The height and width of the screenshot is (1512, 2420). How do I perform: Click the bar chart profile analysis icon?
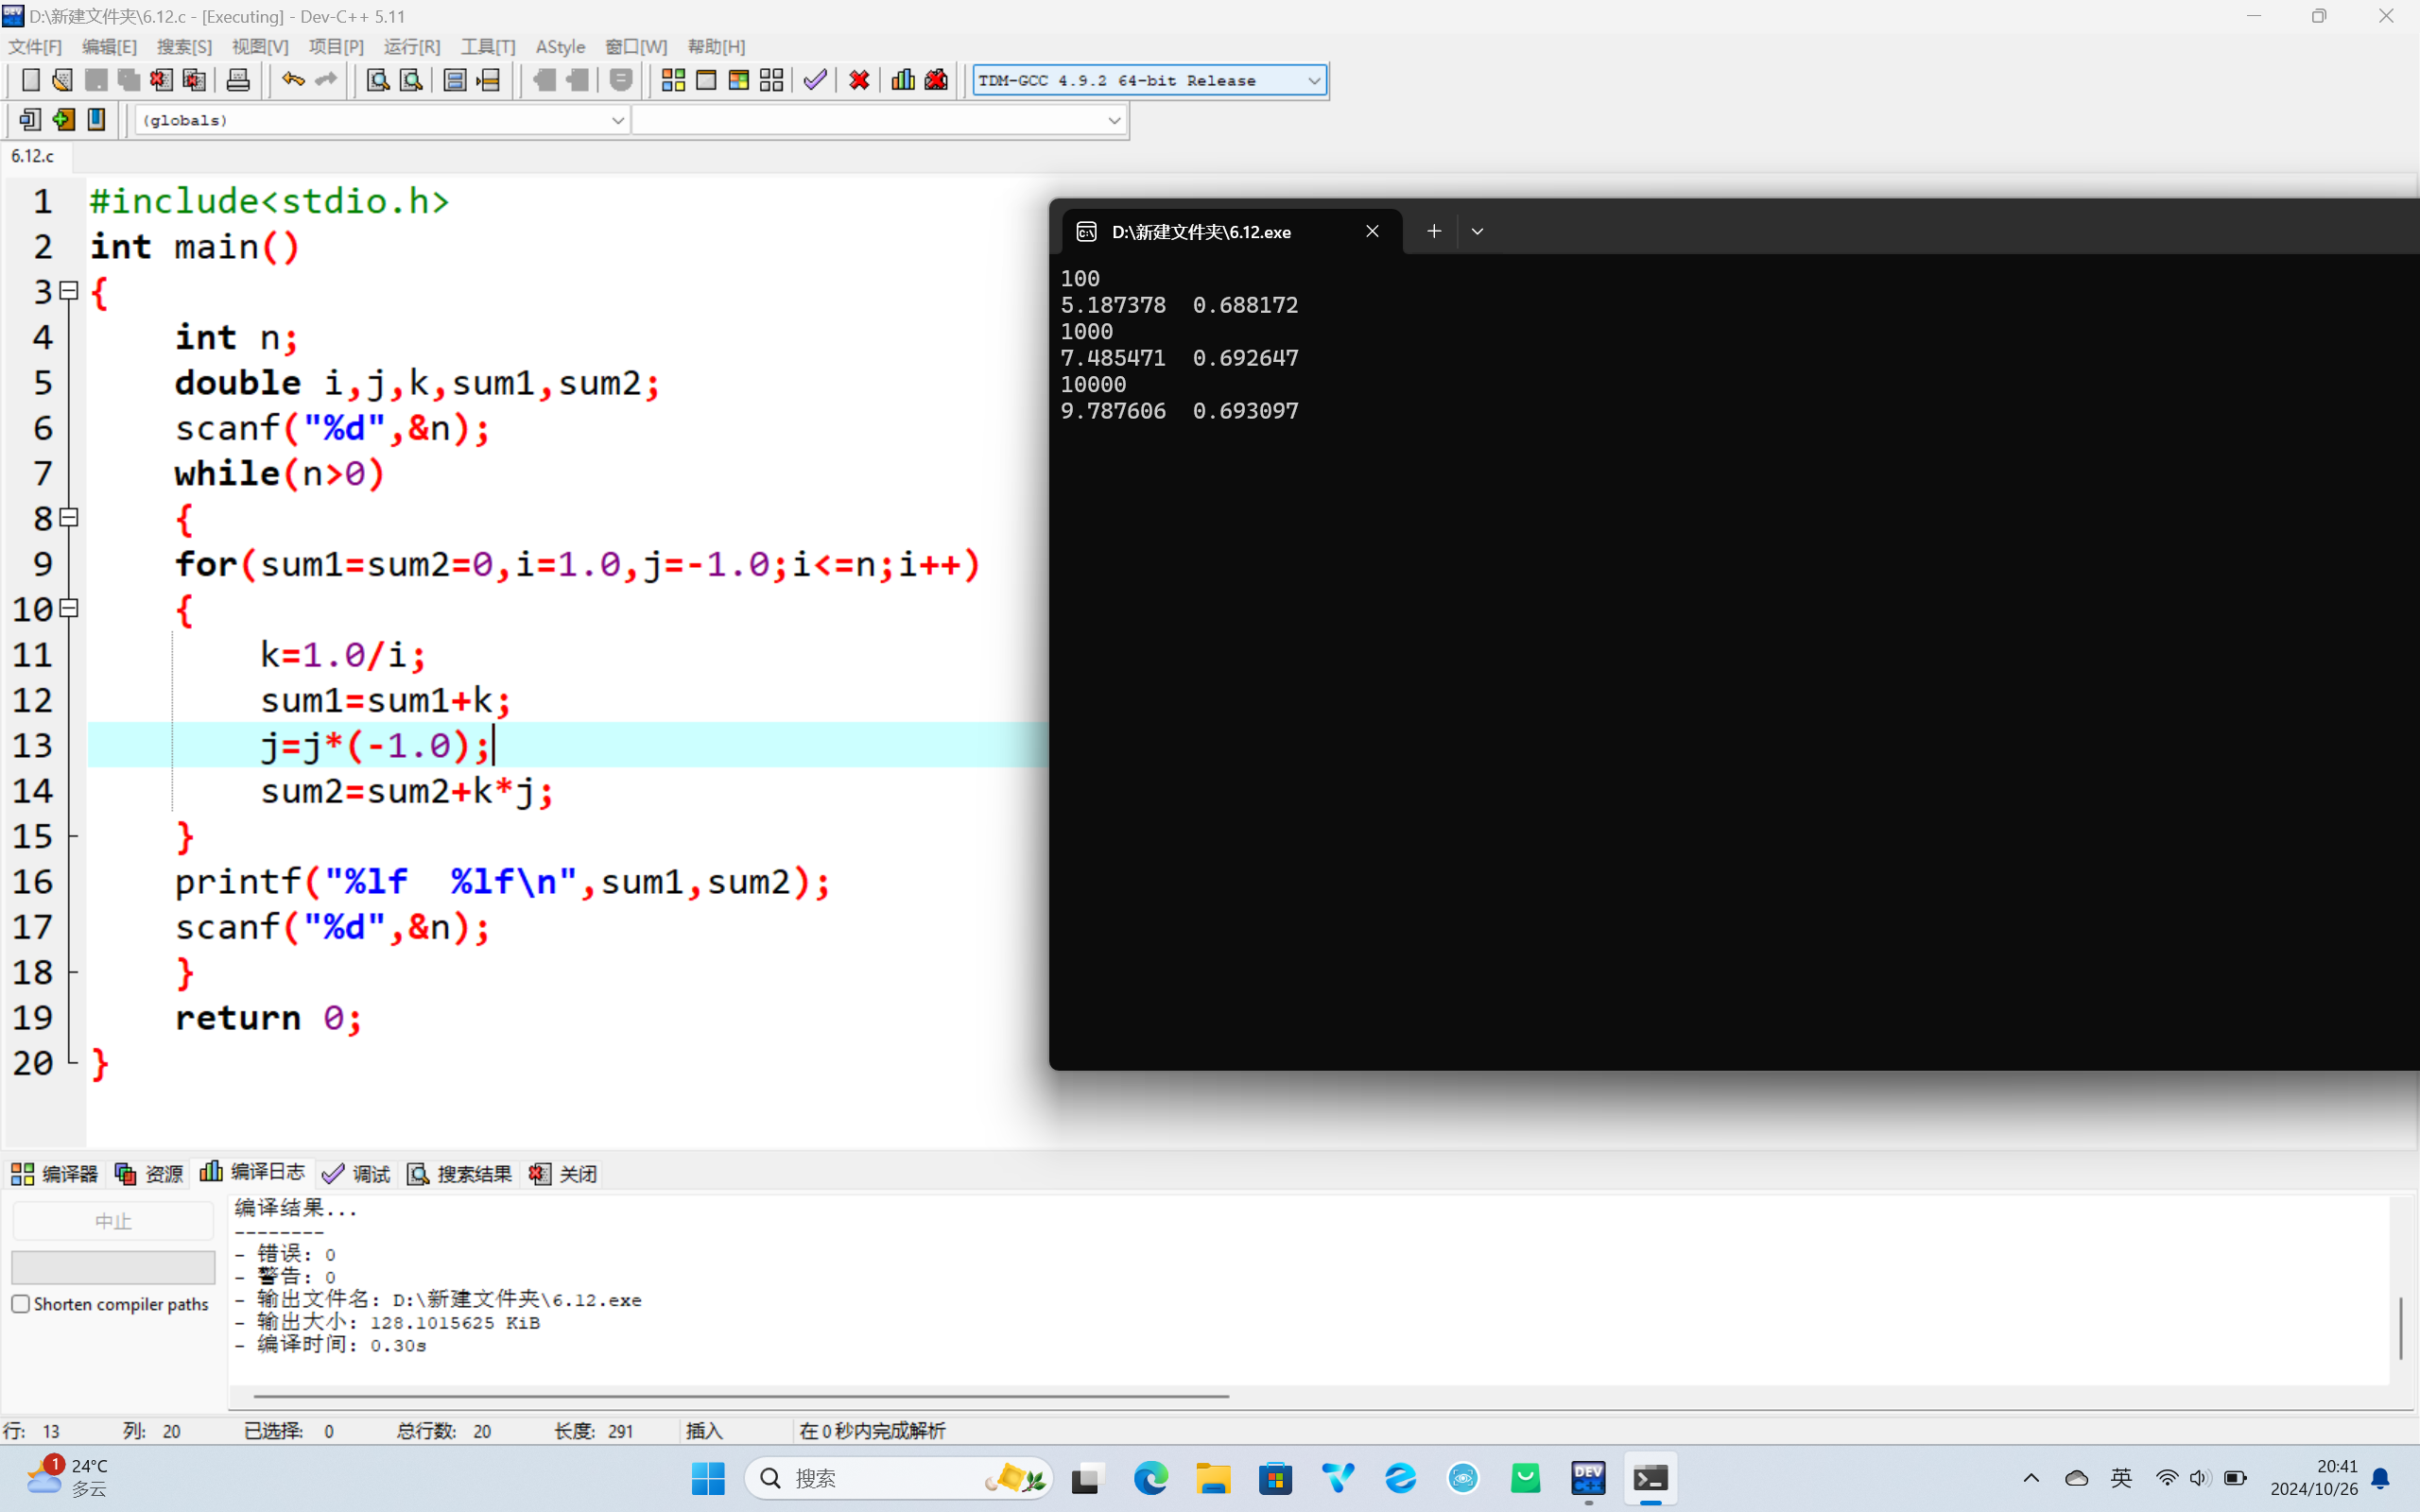(902, 80)
